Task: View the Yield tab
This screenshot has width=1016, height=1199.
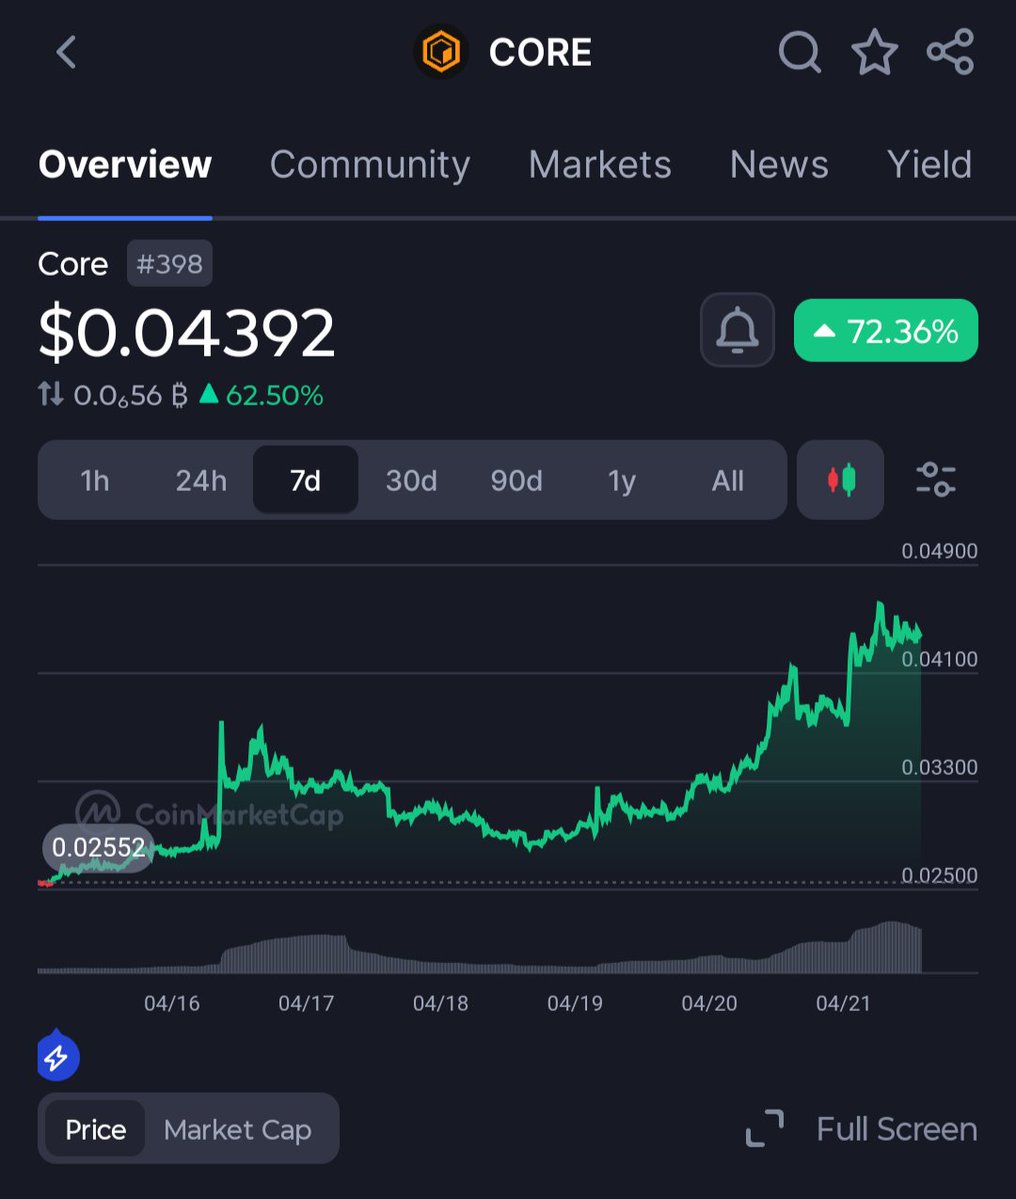Action: tap(930, 164)
